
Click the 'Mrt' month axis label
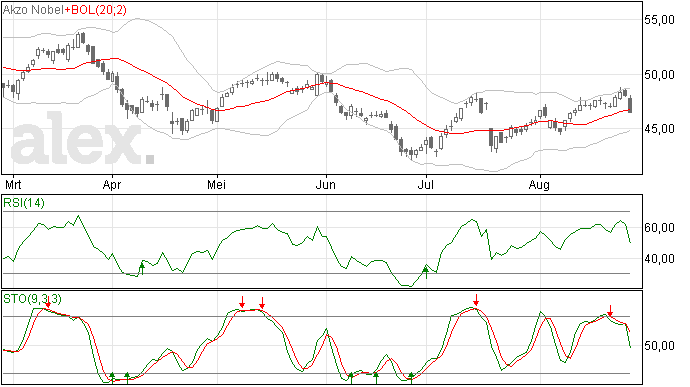click(13, 184)
